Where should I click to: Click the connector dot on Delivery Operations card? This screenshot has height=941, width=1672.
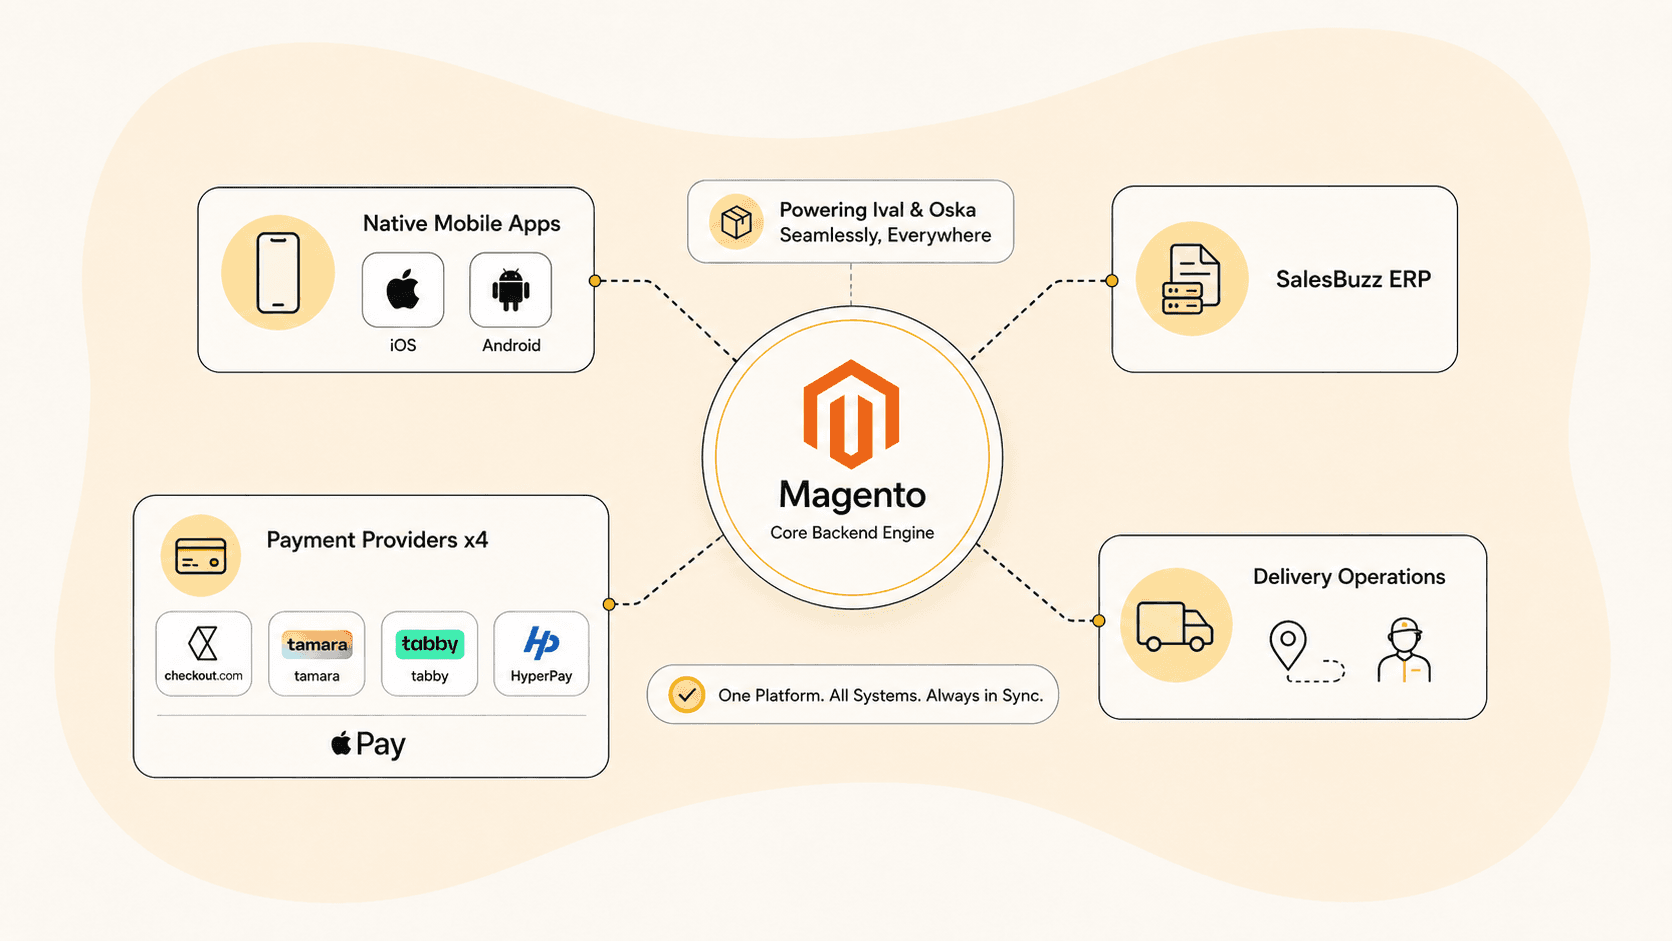coord(1099,621)
